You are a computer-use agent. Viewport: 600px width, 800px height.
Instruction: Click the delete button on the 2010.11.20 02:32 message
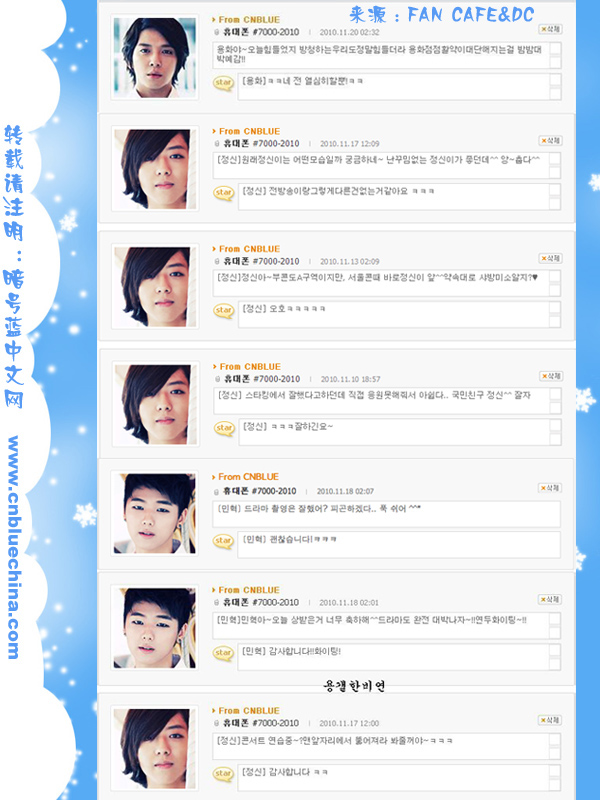pyautogui.click(x=550, y=29)
